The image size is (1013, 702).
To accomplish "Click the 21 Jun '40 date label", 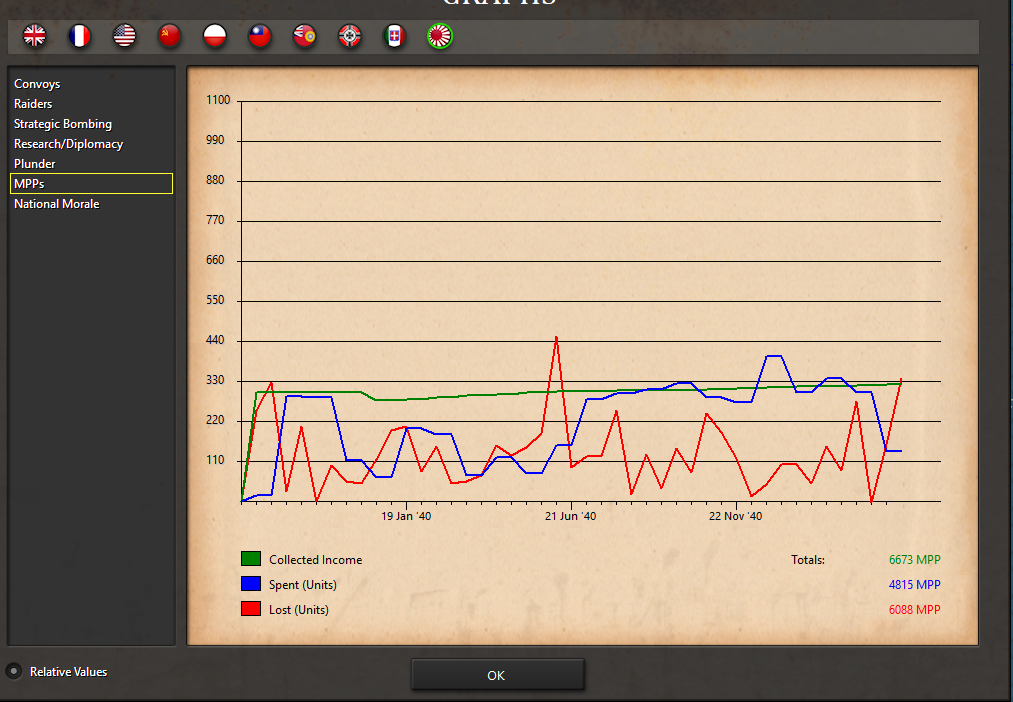I will click(570, 516).
